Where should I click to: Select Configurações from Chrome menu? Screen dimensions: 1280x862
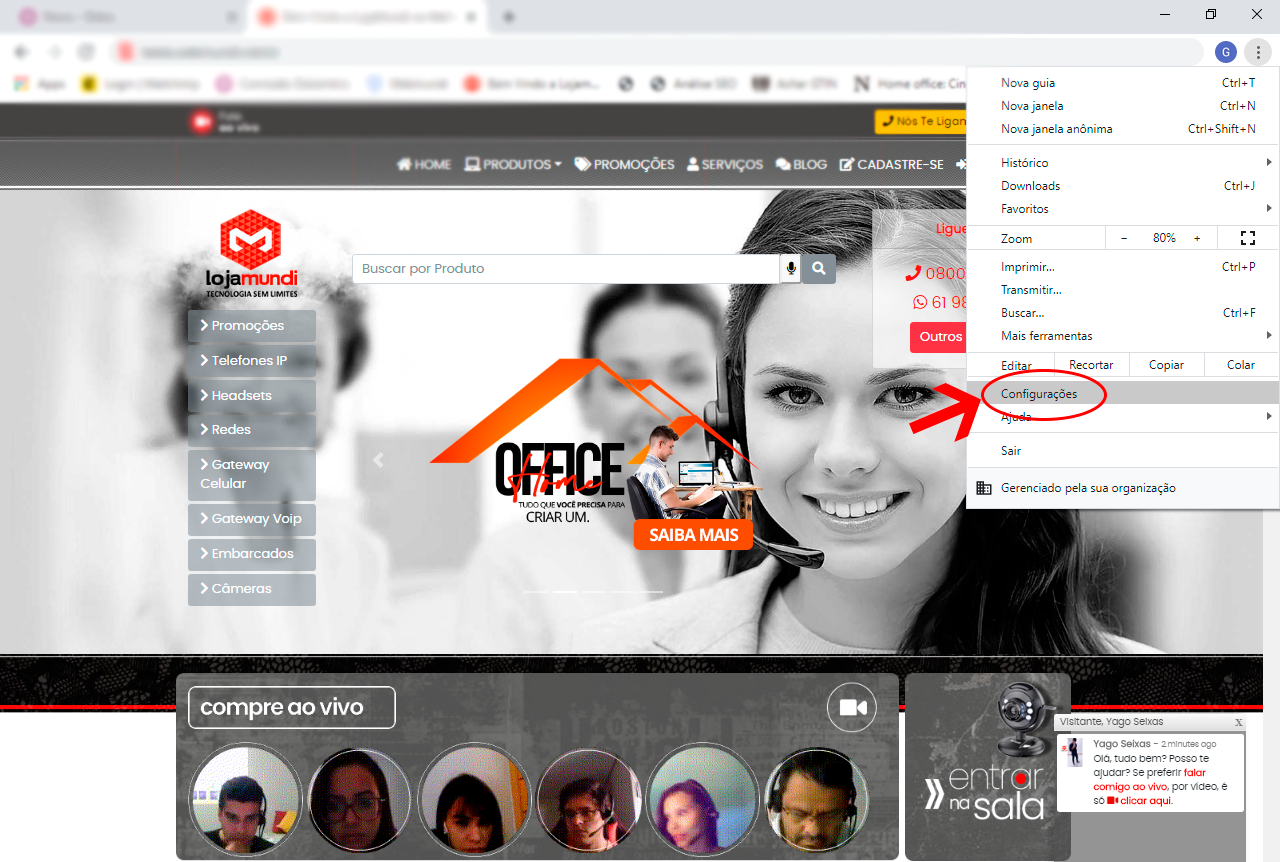coord(1040,394)
